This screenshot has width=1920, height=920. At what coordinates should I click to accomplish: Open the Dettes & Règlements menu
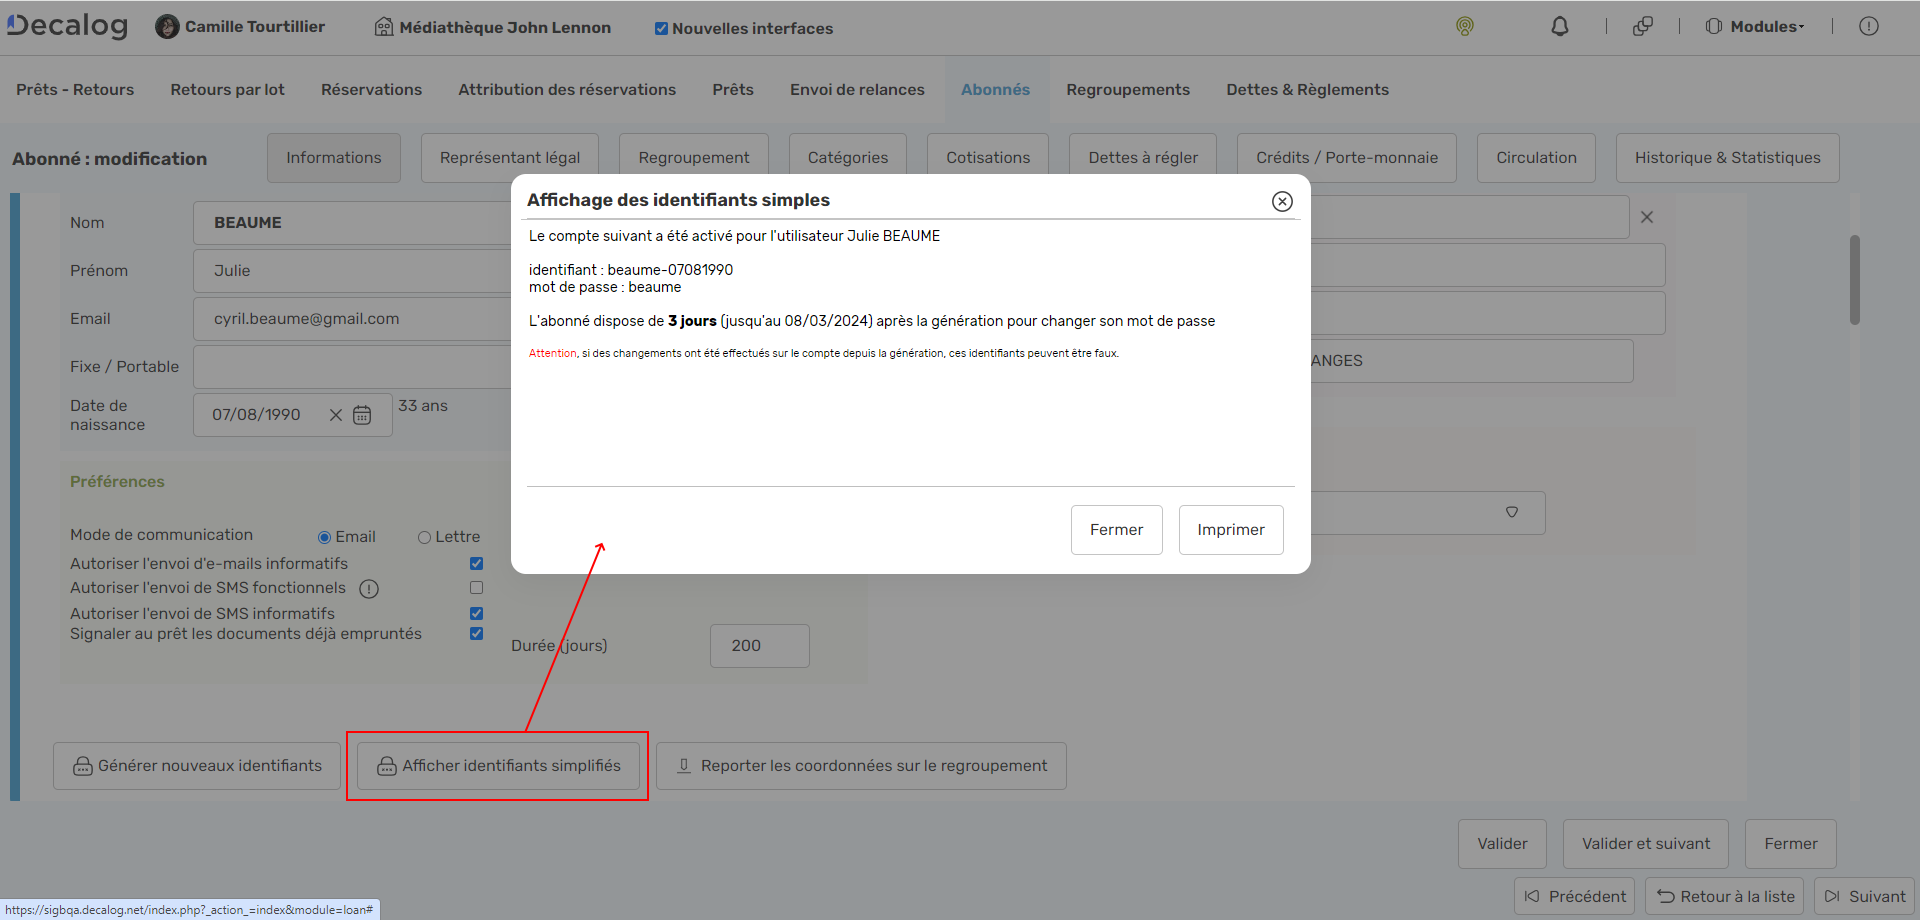(x=1307, y=90)
